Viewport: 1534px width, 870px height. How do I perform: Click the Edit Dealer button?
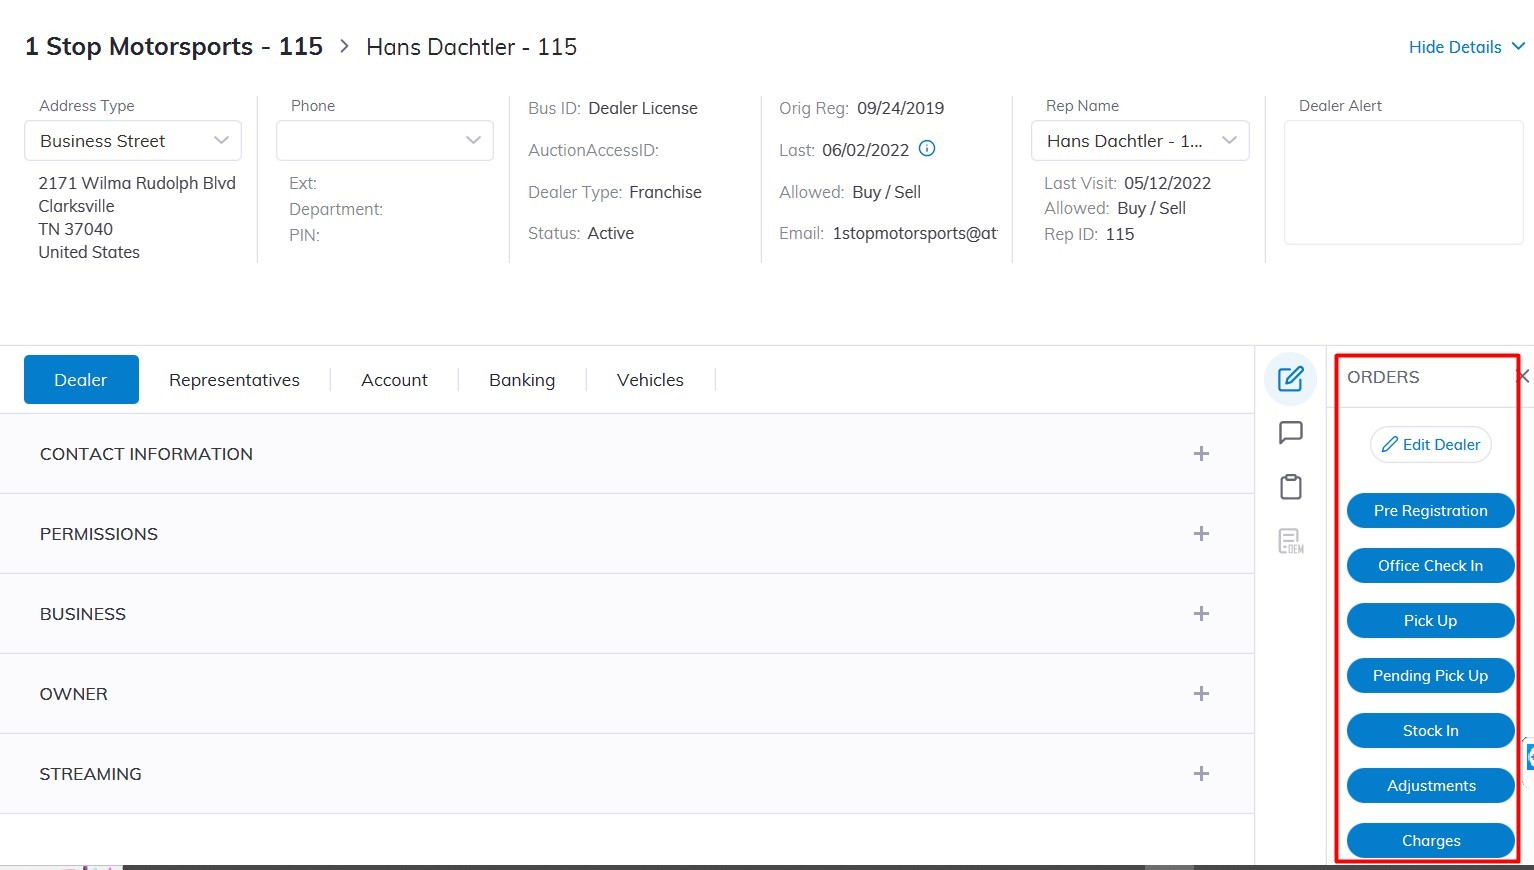1430,445
